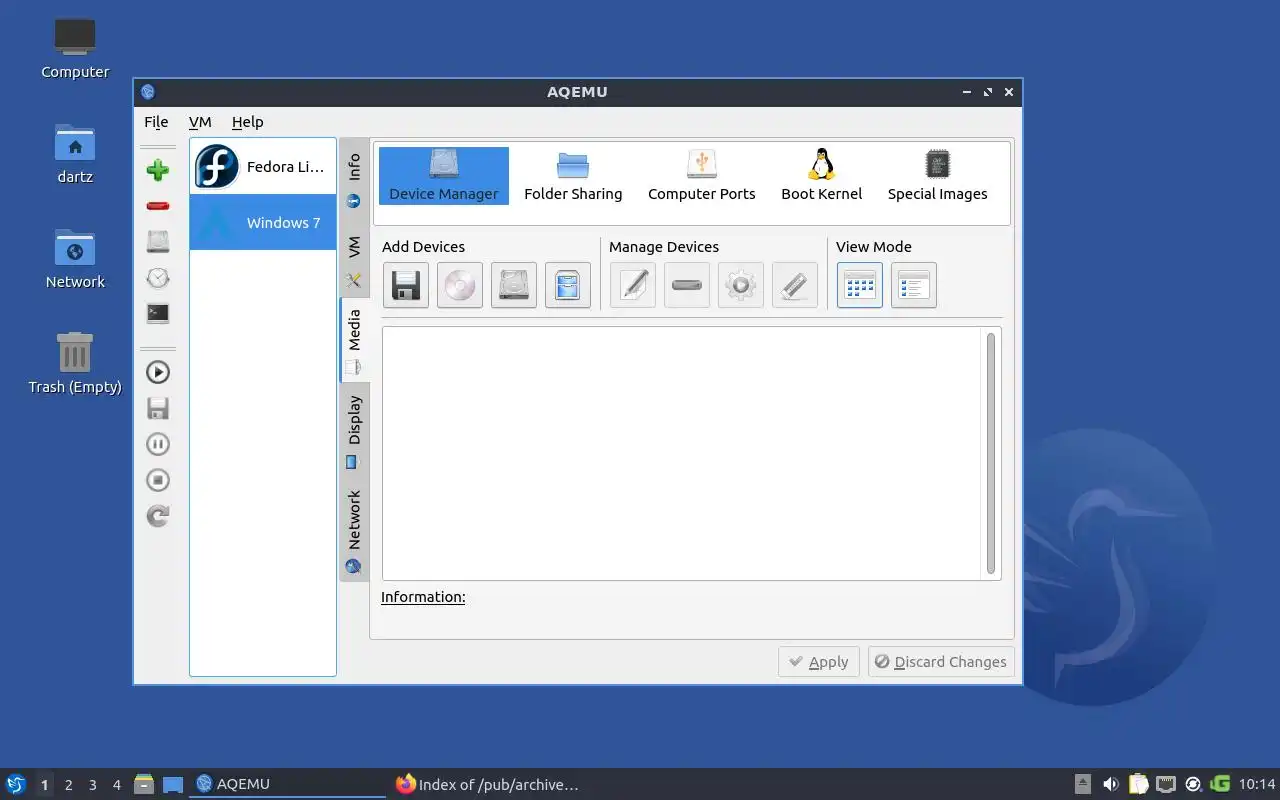Click the Apply button

[819, 662]
